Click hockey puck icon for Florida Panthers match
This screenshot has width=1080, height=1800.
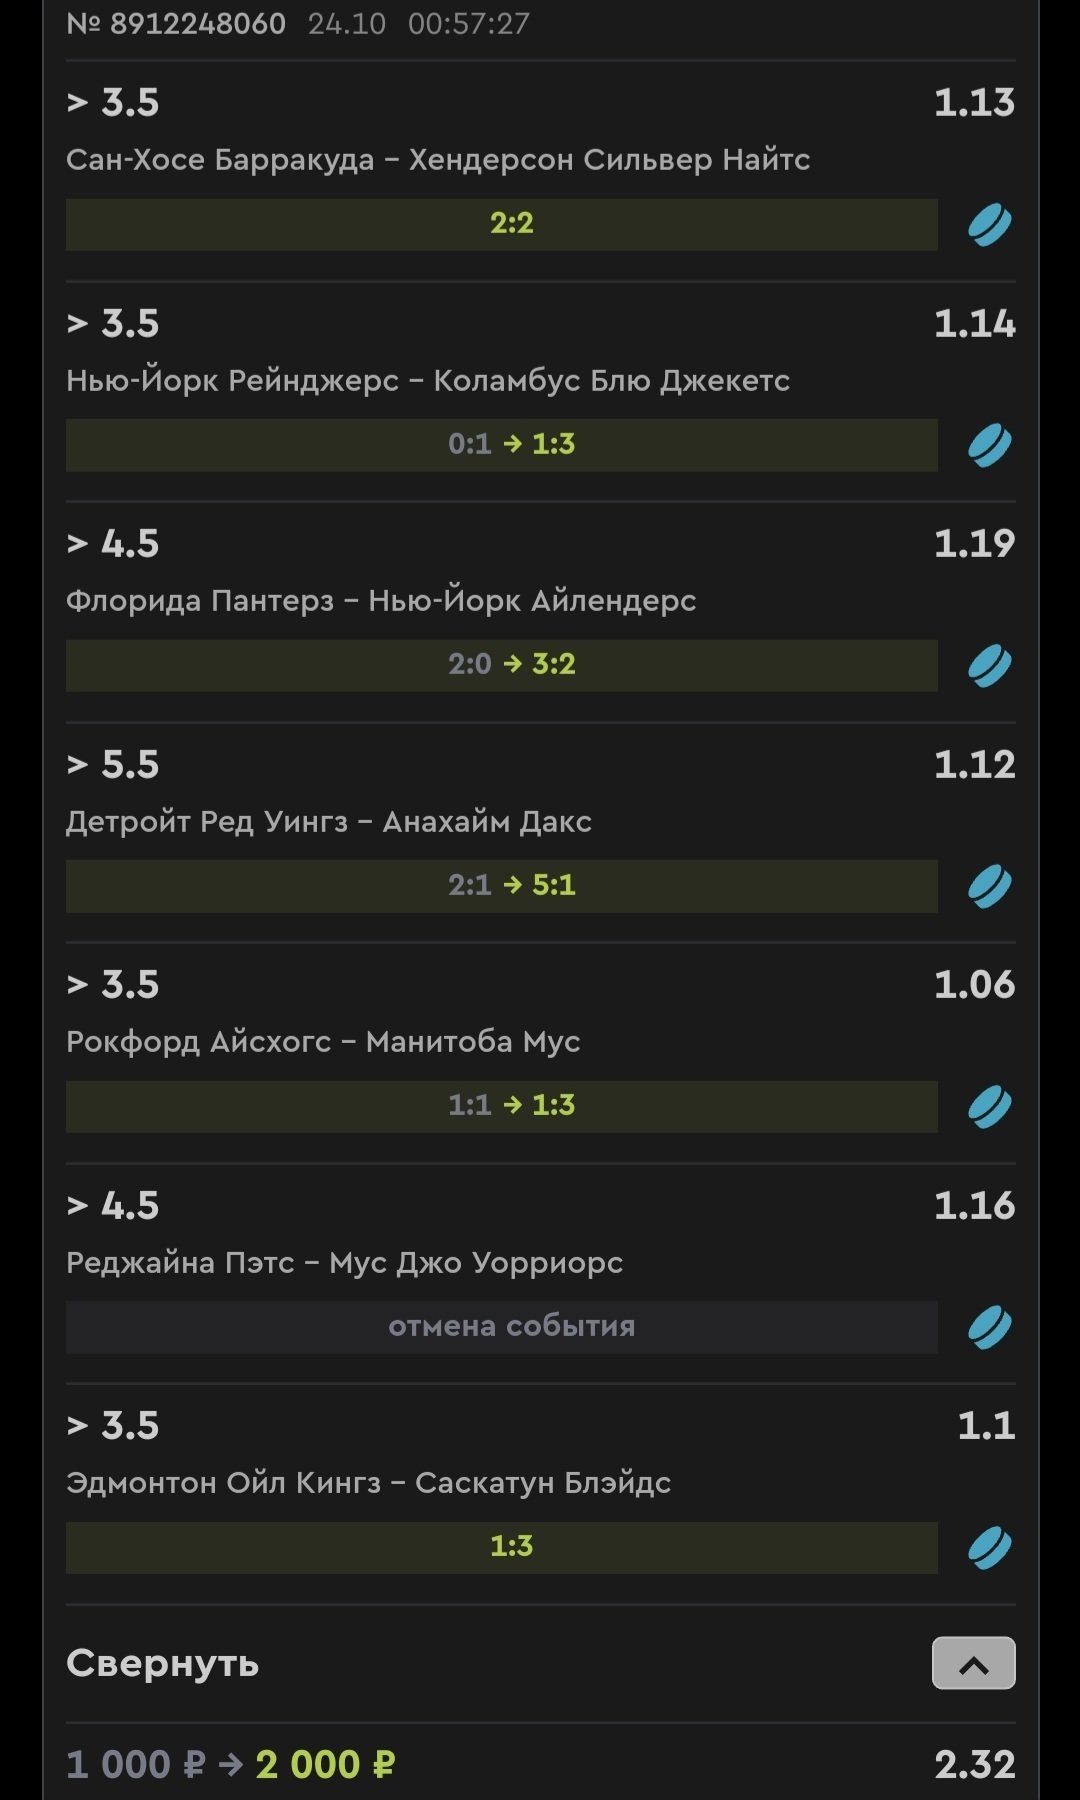[989, 666]
